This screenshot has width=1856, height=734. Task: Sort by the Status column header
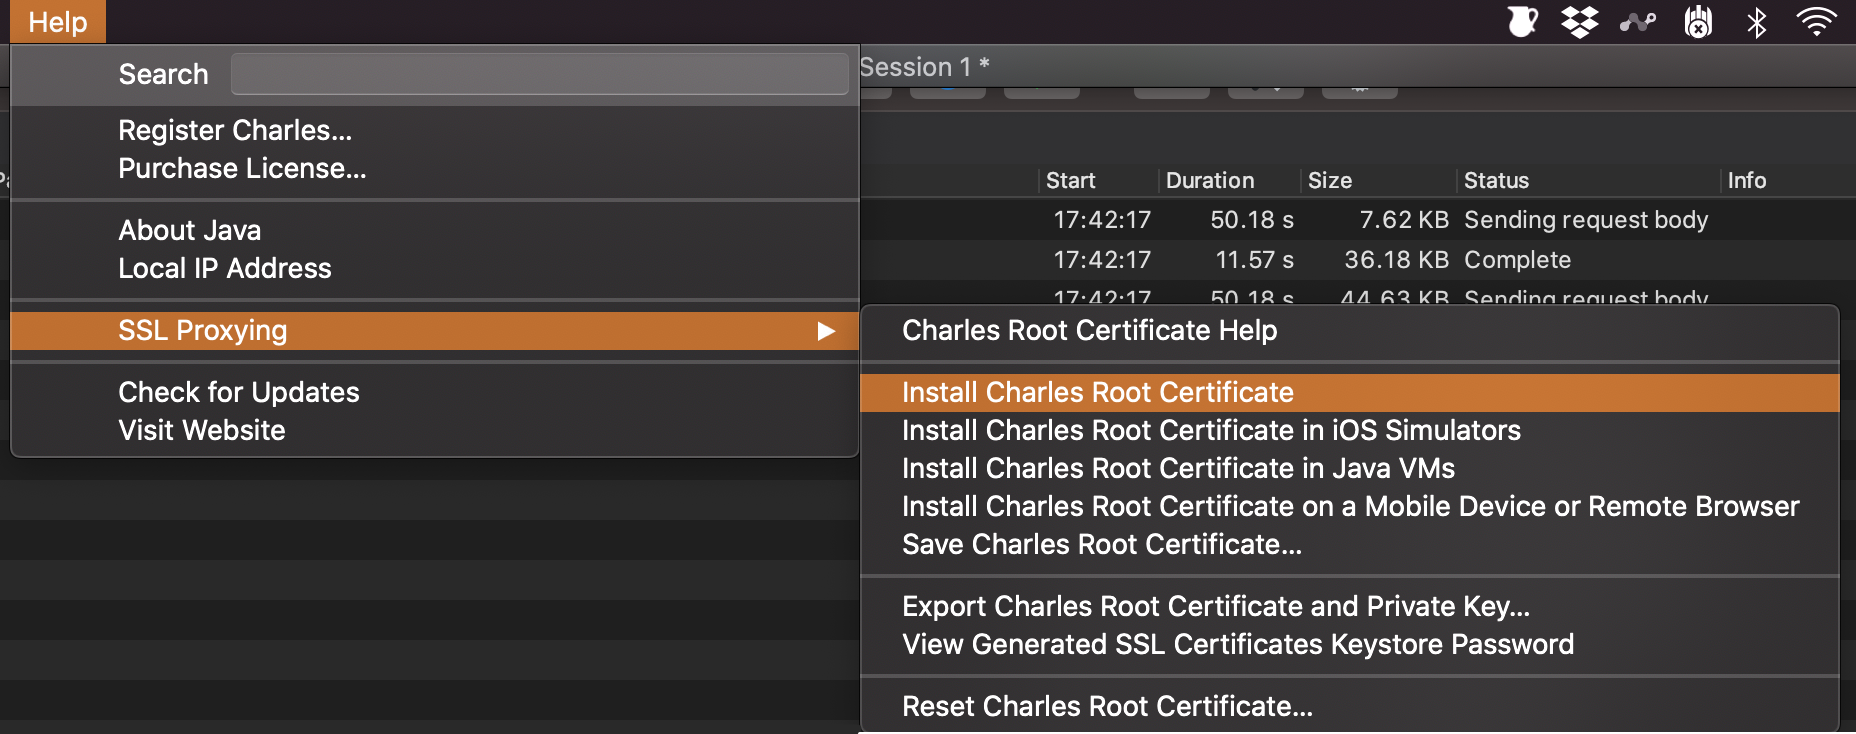pos(1496,181)
